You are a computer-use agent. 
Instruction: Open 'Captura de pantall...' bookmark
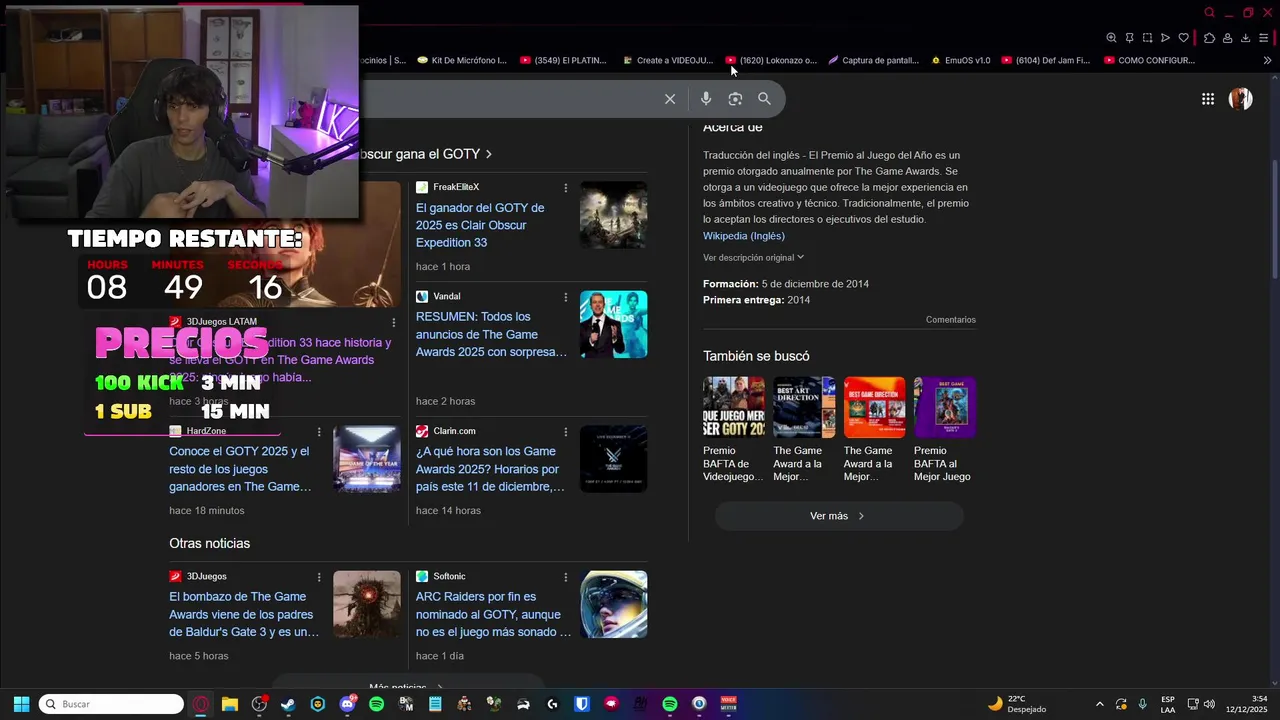[x=873, y=60]
